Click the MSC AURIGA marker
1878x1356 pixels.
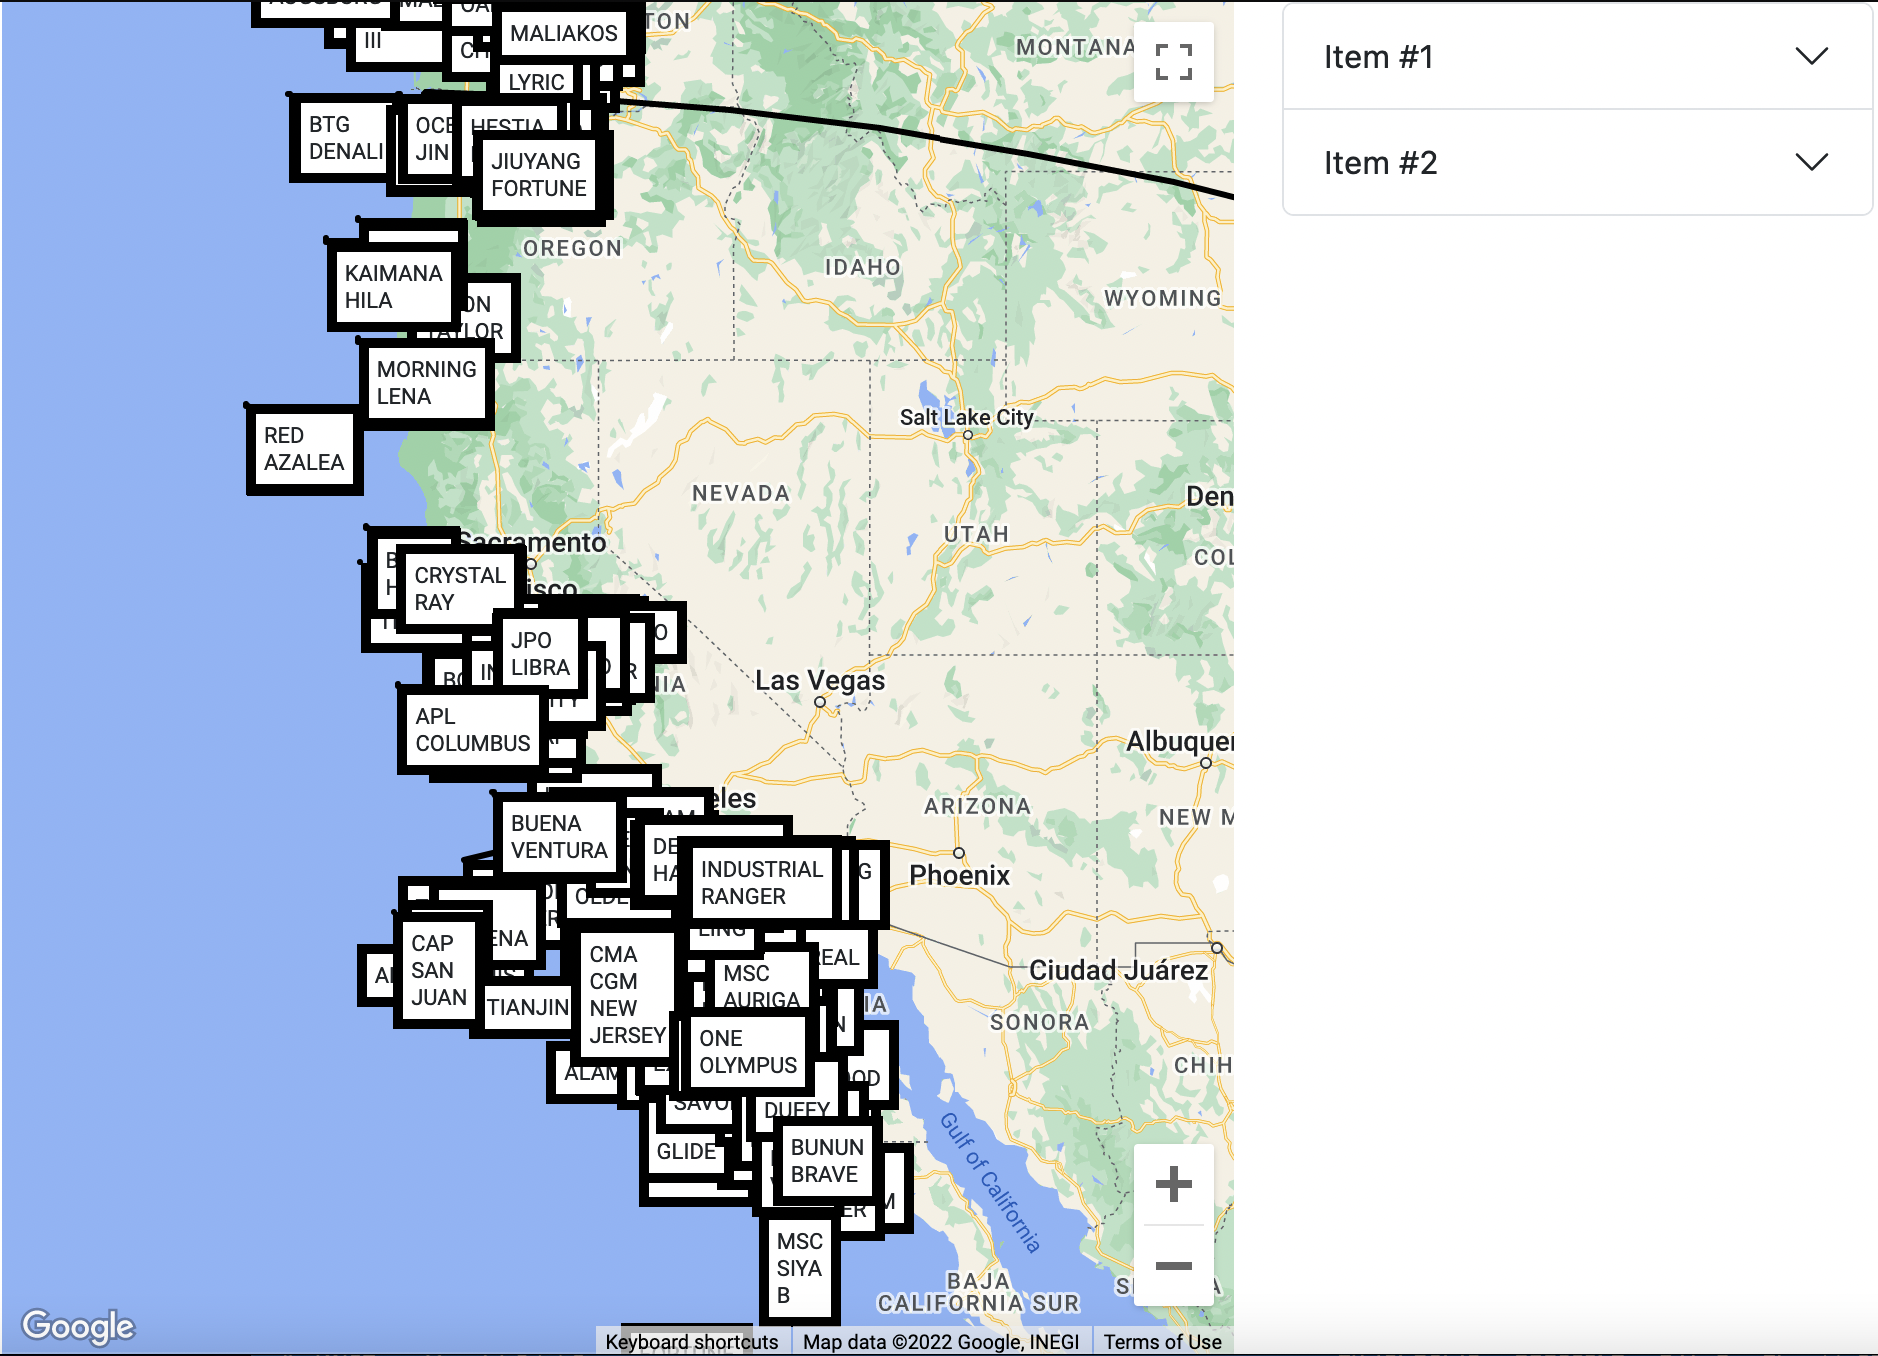click(762, 985)
